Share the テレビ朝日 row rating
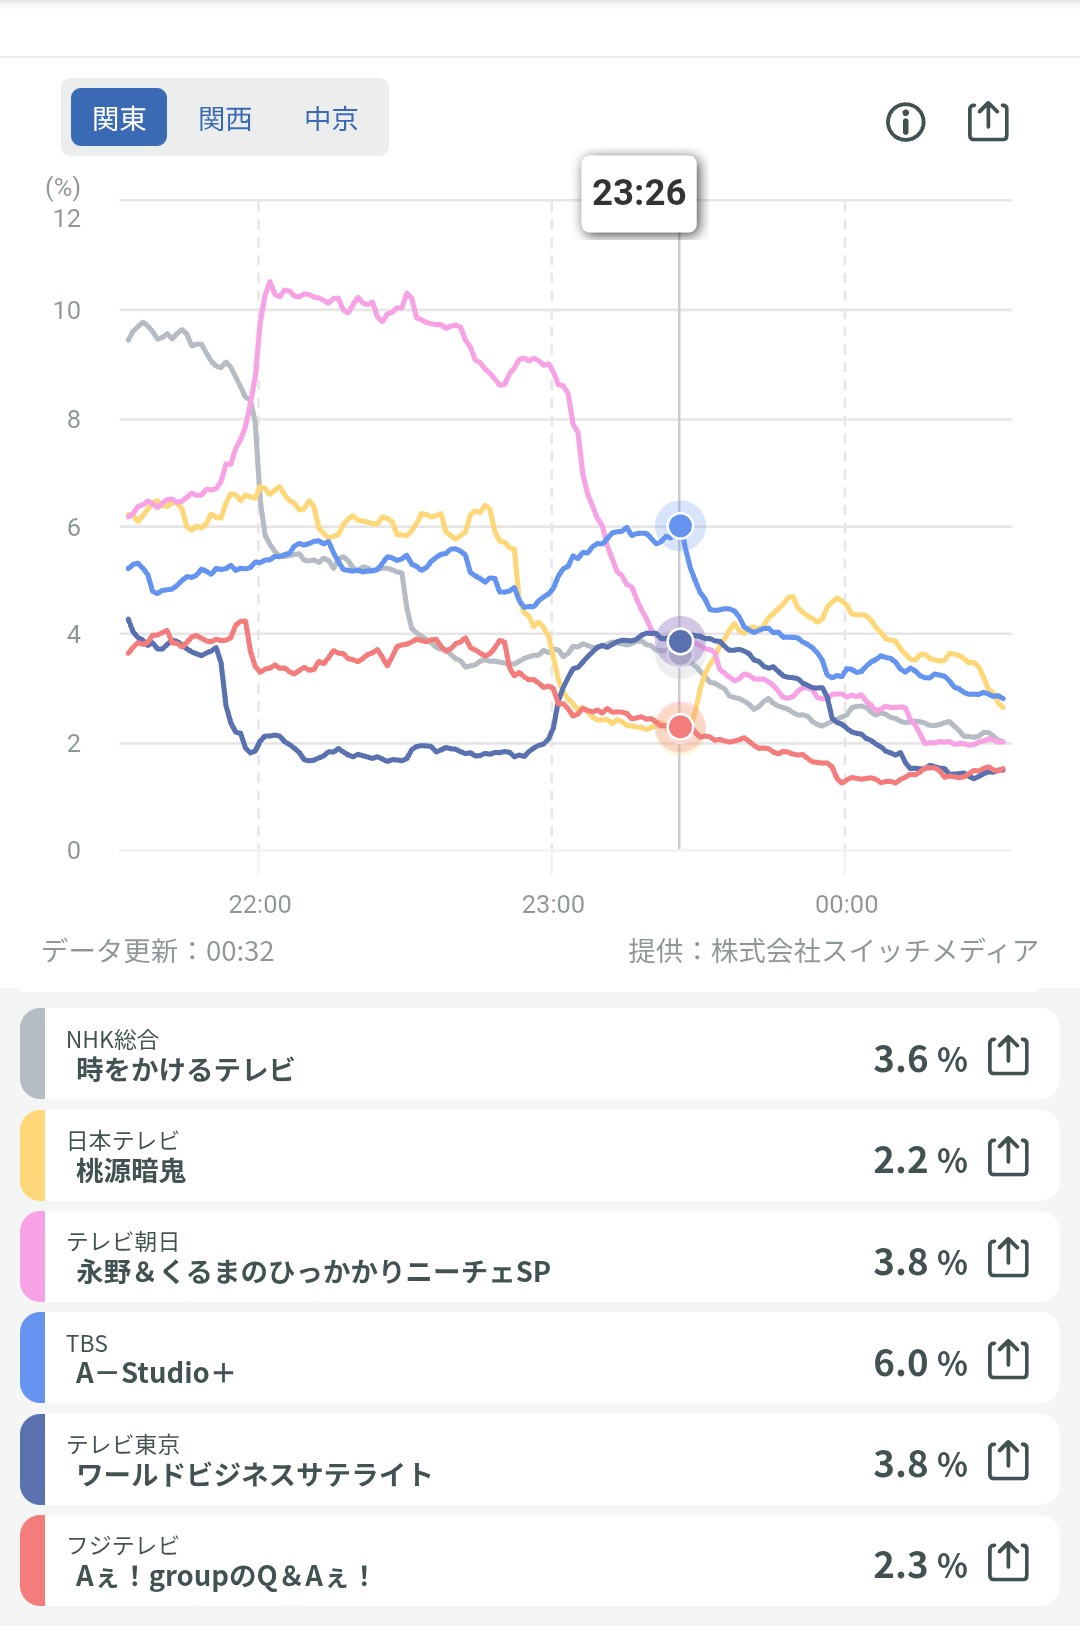Screen dimensions: 1080x1640 [x=1008, y=1258]
